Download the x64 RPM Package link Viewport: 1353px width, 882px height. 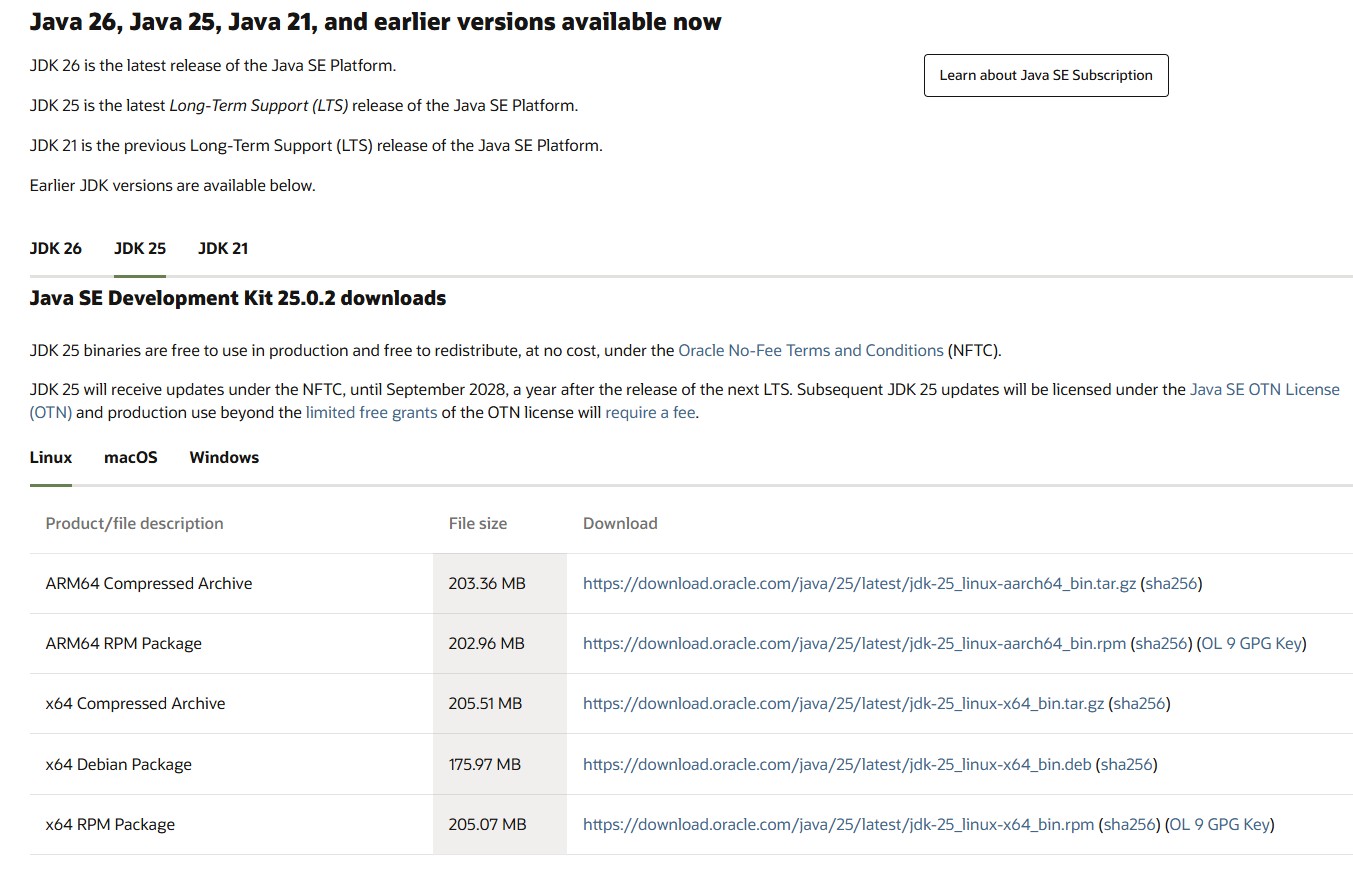point(838,824)
